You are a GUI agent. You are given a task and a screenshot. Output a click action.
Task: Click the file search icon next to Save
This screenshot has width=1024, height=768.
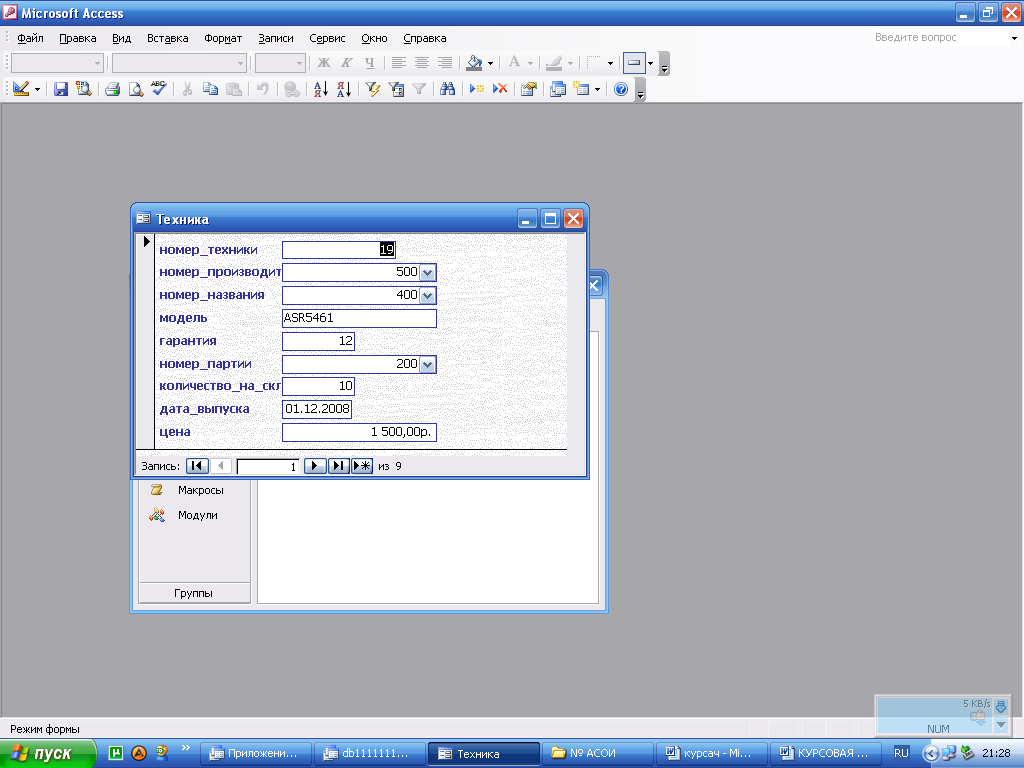[84, 89]
